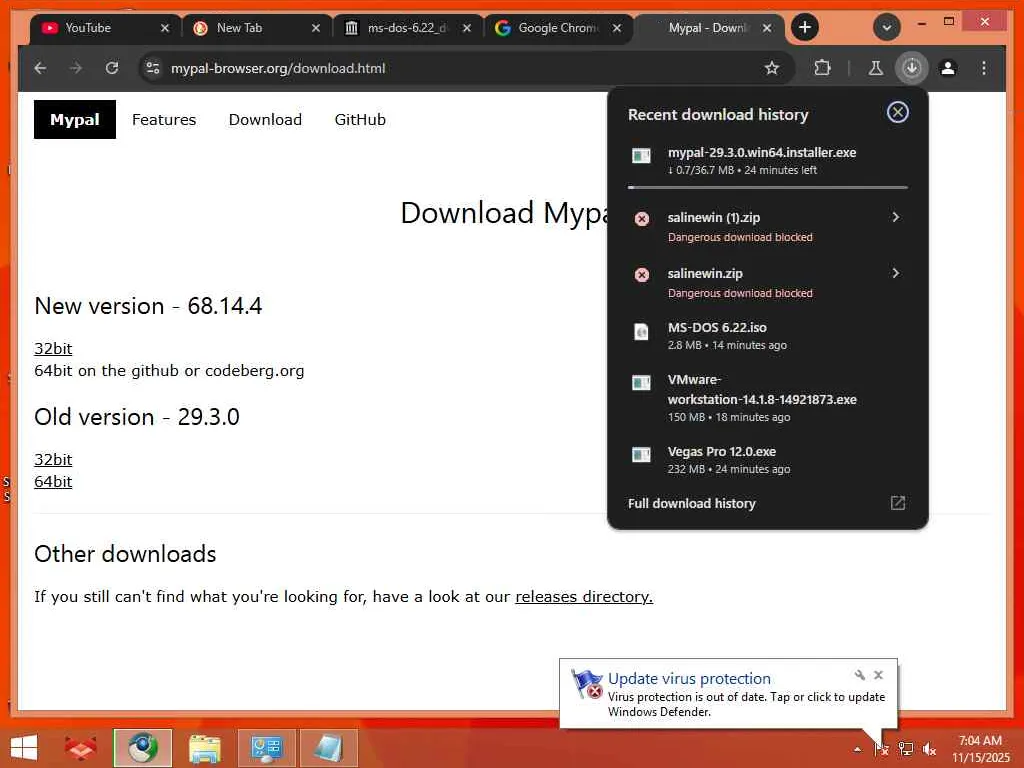1024x768 pixels.
Task: Open the control panel taskbar icon
Action: (x=266, y=748)
